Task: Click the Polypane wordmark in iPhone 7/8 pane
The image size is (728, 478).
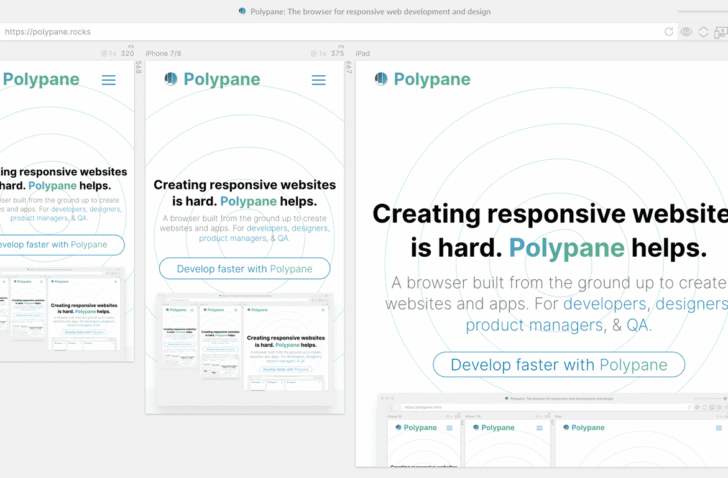Action: pos(222,79)
